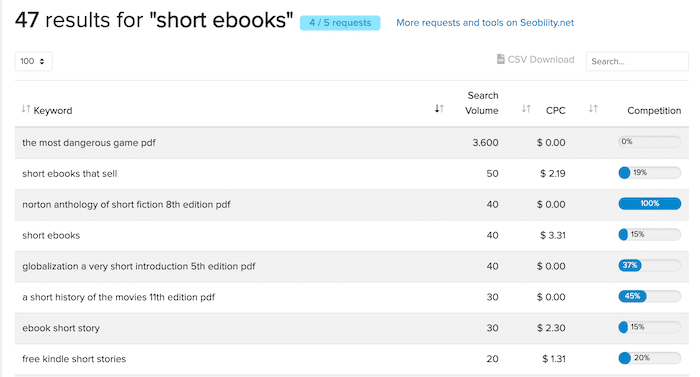Click the 100% competition bar

point(650,204)
